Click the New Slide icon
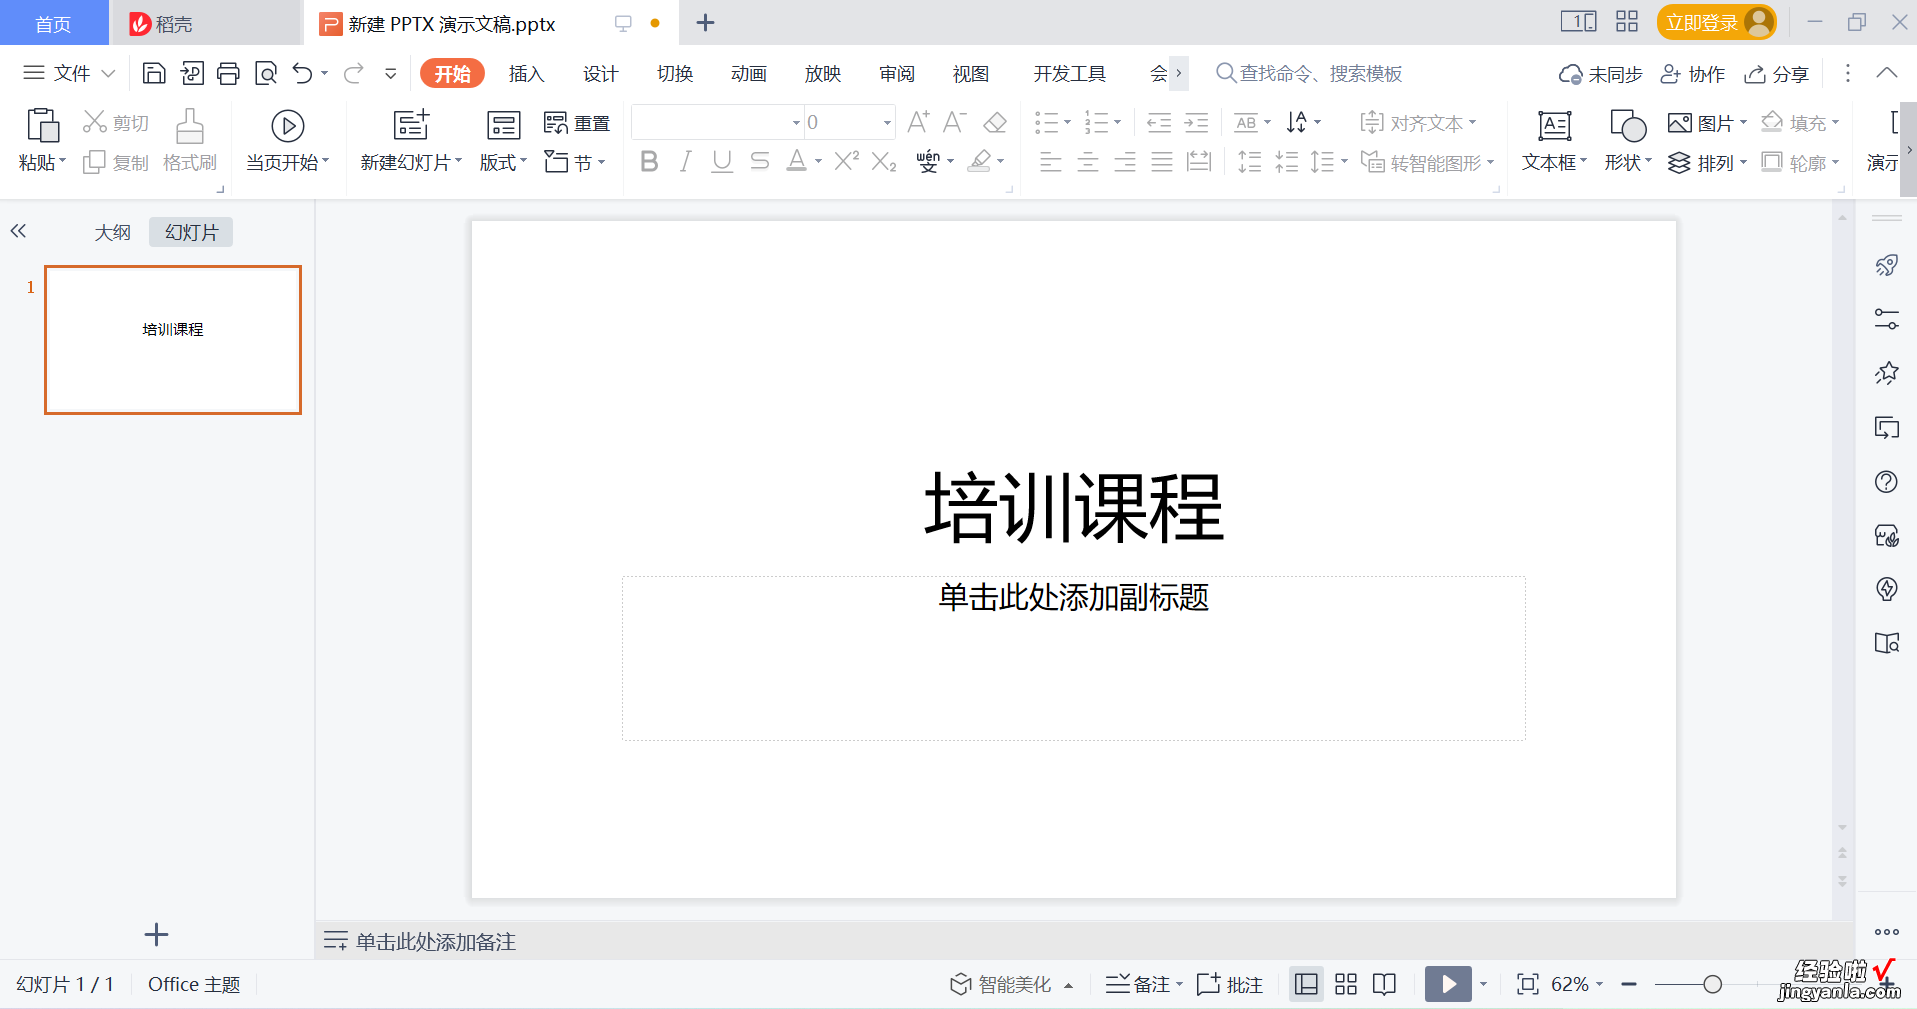The image size is (1917, 1009). (x=411, y=126)
